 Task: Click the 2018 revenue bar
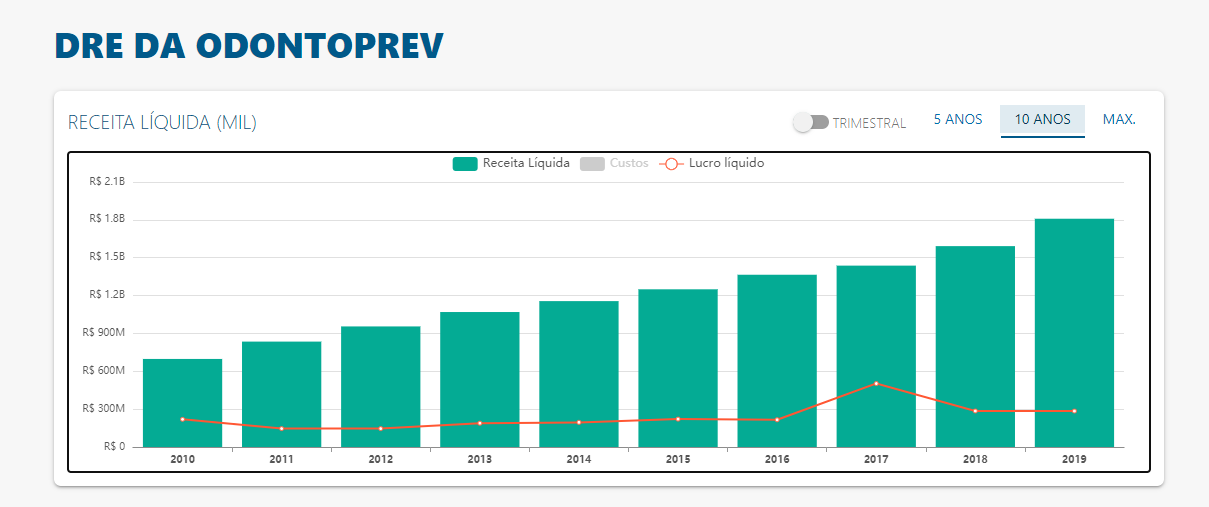pos(975,347)
